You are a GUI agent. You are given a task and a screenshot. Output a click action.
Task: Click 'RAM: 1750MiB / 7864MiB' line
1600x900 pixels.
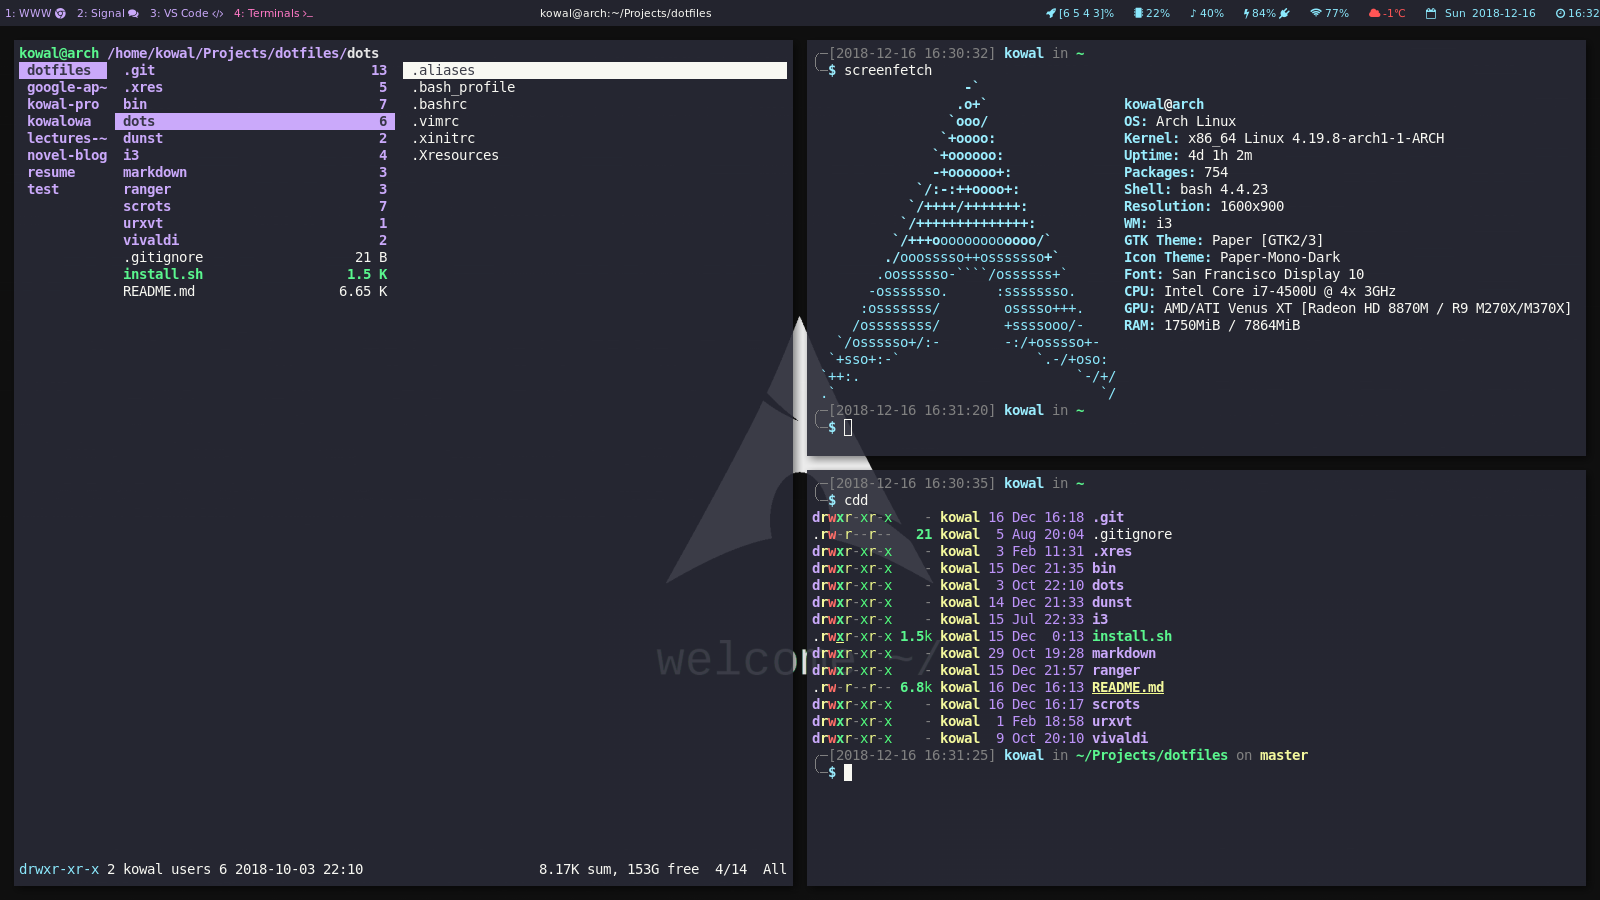point(1212,325)
